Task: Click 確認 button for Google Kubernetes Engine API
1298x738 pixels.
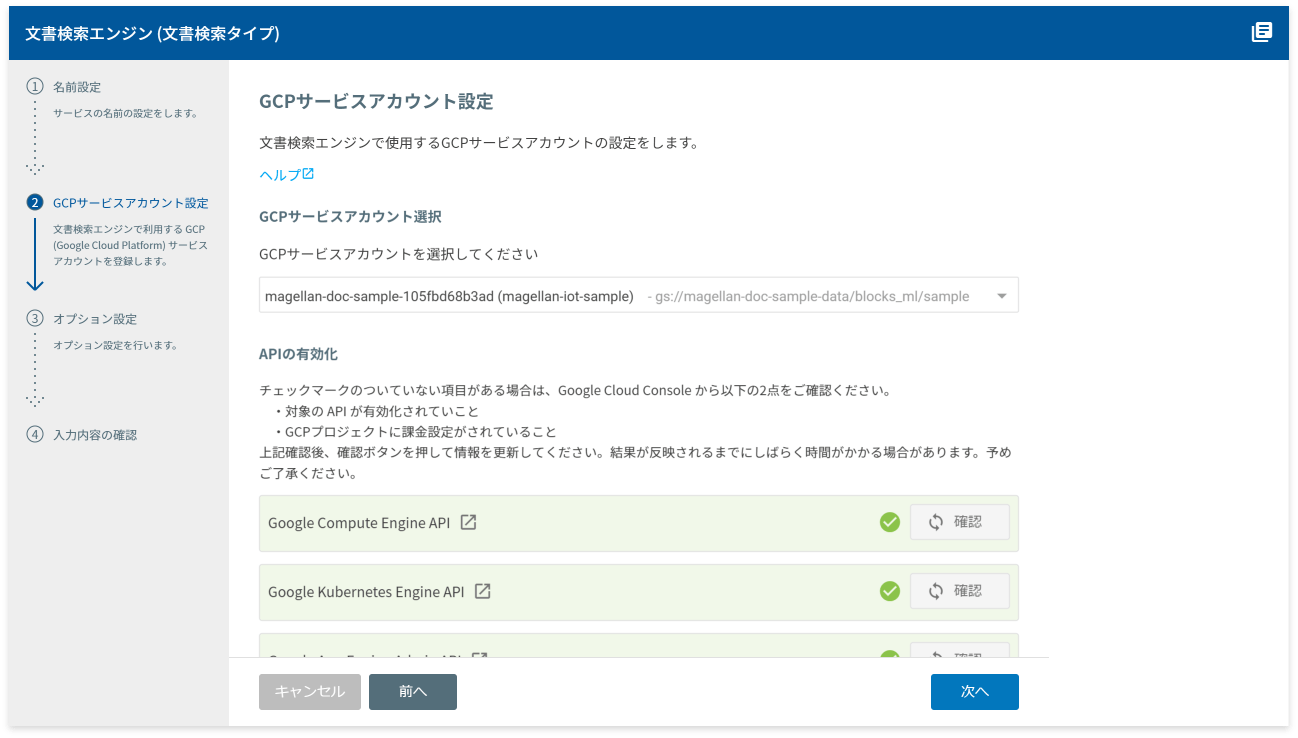Action: coord(959,591)
